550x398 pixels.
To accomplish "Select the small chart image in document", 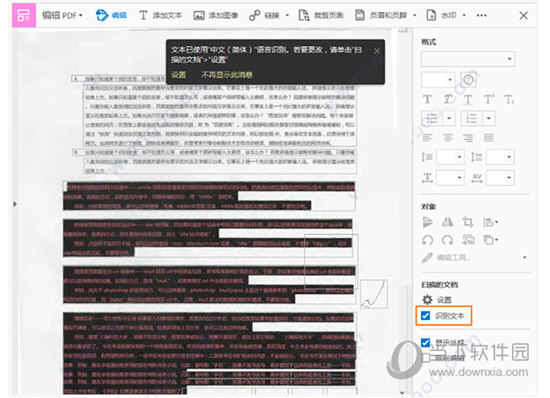I will tap(374, 294).
